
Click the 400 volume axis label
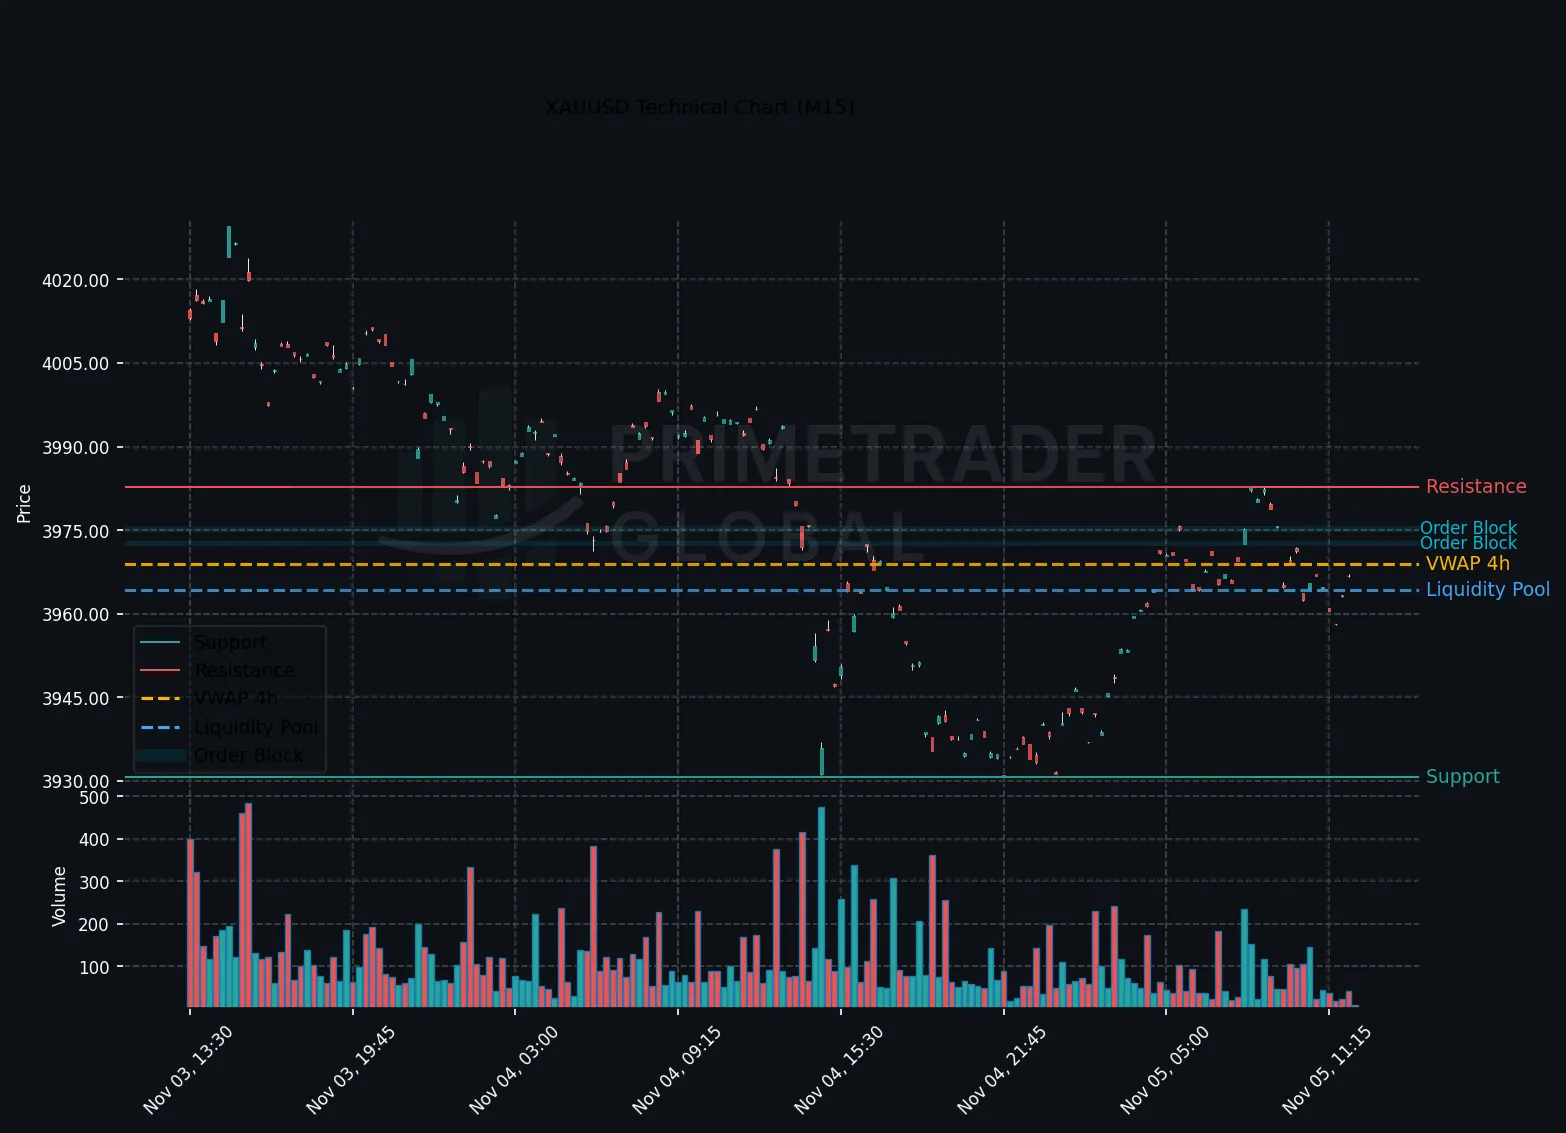pos(94,840)
